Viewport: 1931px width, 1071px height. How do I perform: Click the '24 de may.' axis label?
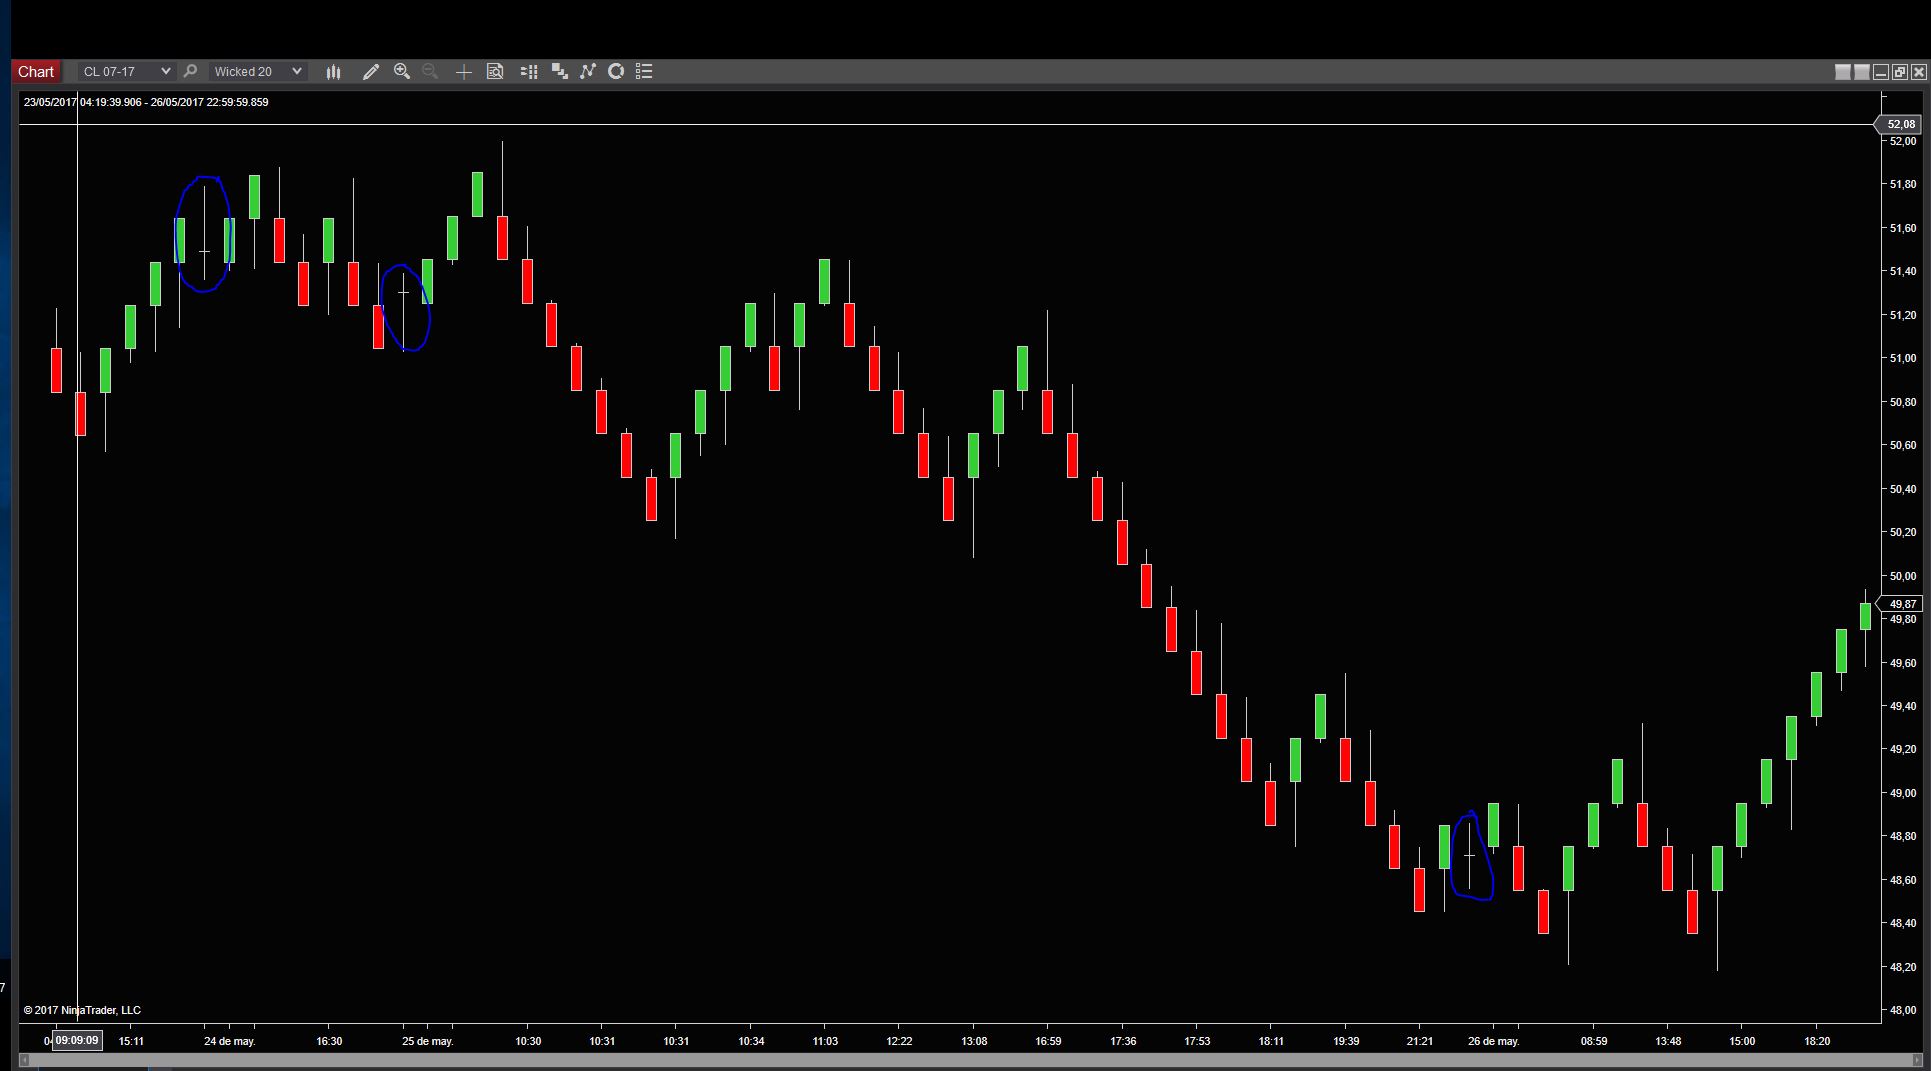[x=230, y=1041]
